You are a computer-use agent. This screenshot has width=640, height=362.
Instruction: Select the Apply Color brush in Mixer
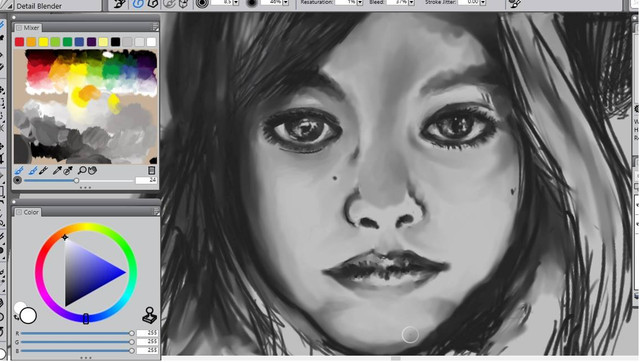point(33,170)
